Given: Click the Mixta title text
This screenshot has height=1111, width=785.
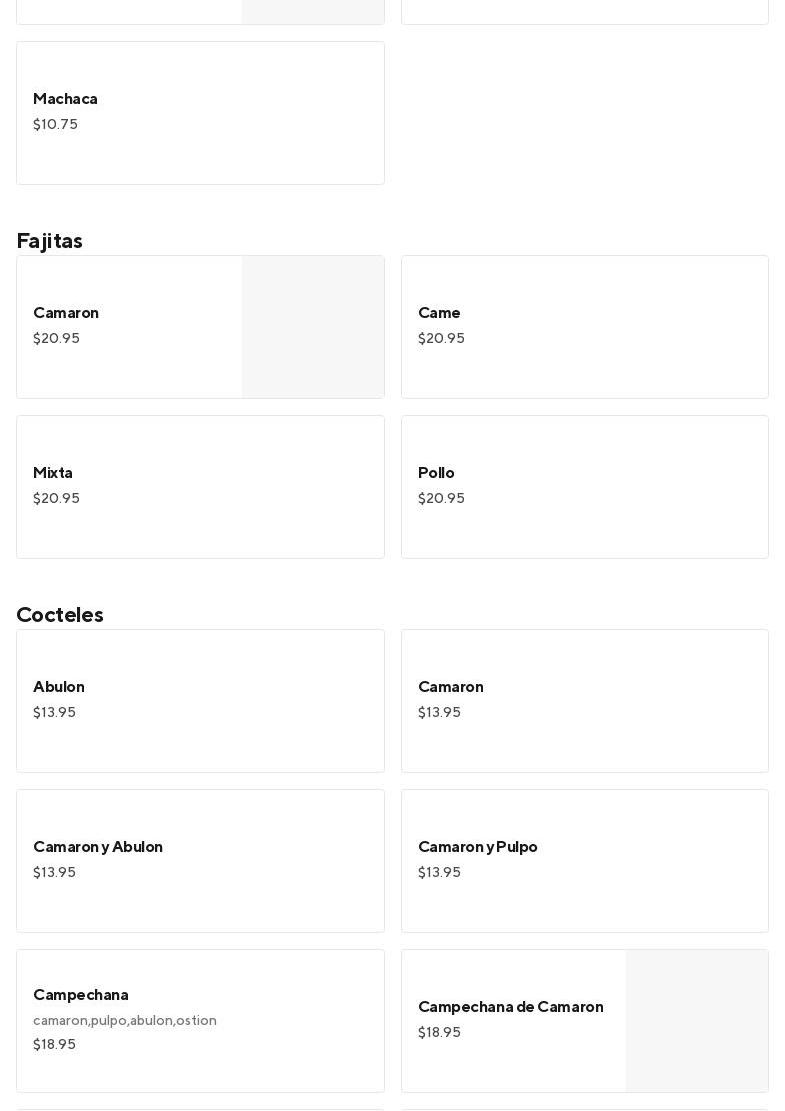Looking at the screenshot, I should pyautogui.click(x=53, y=473).
